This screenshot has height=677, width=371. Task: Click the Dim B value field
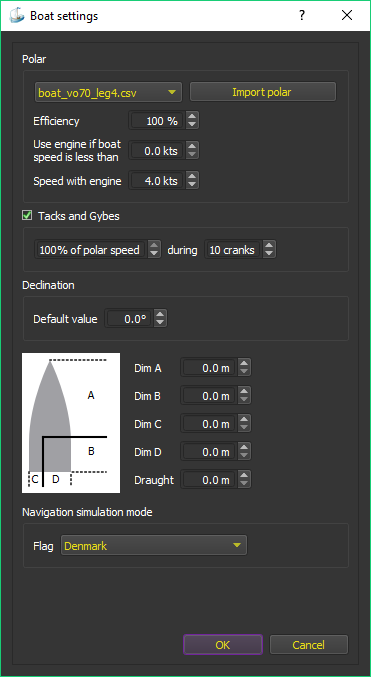click(x=208, y=395)
